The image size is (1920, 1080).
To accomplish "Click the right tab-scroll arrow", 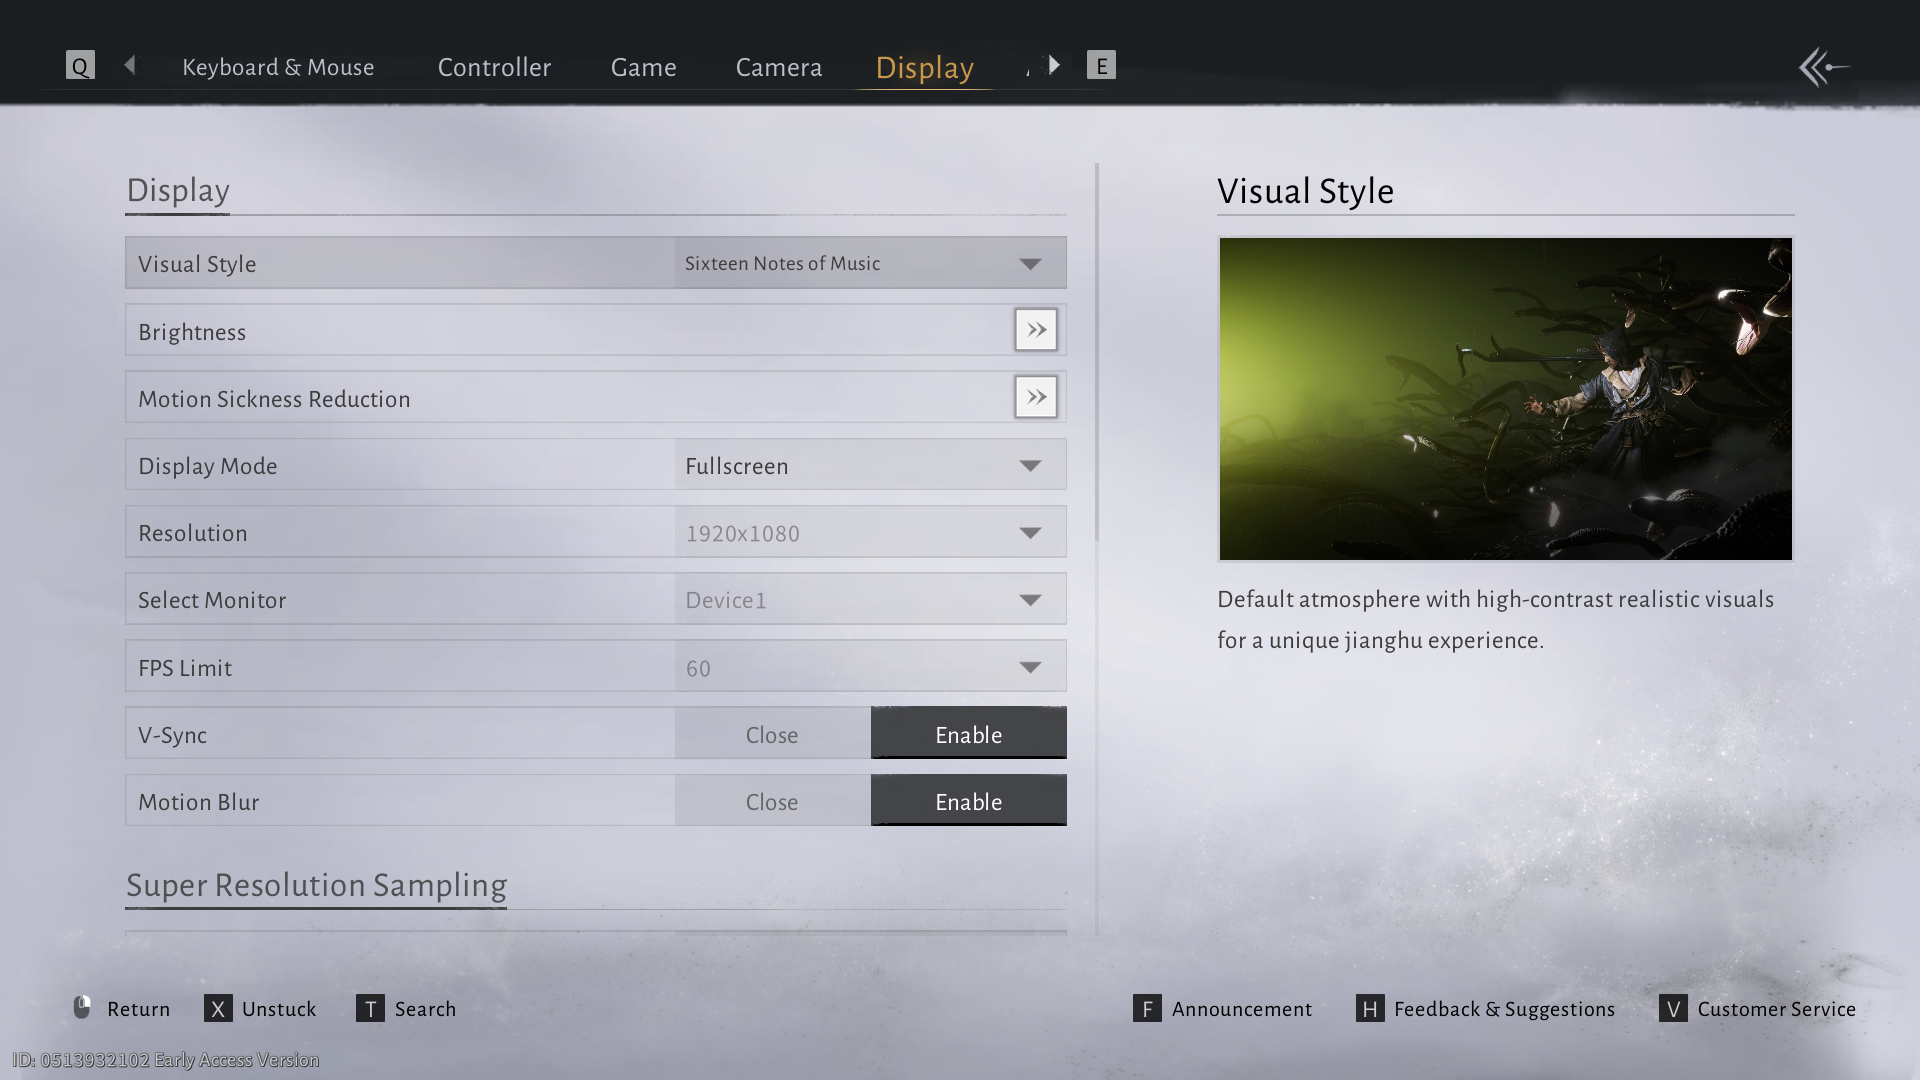I will [1054, 65].
